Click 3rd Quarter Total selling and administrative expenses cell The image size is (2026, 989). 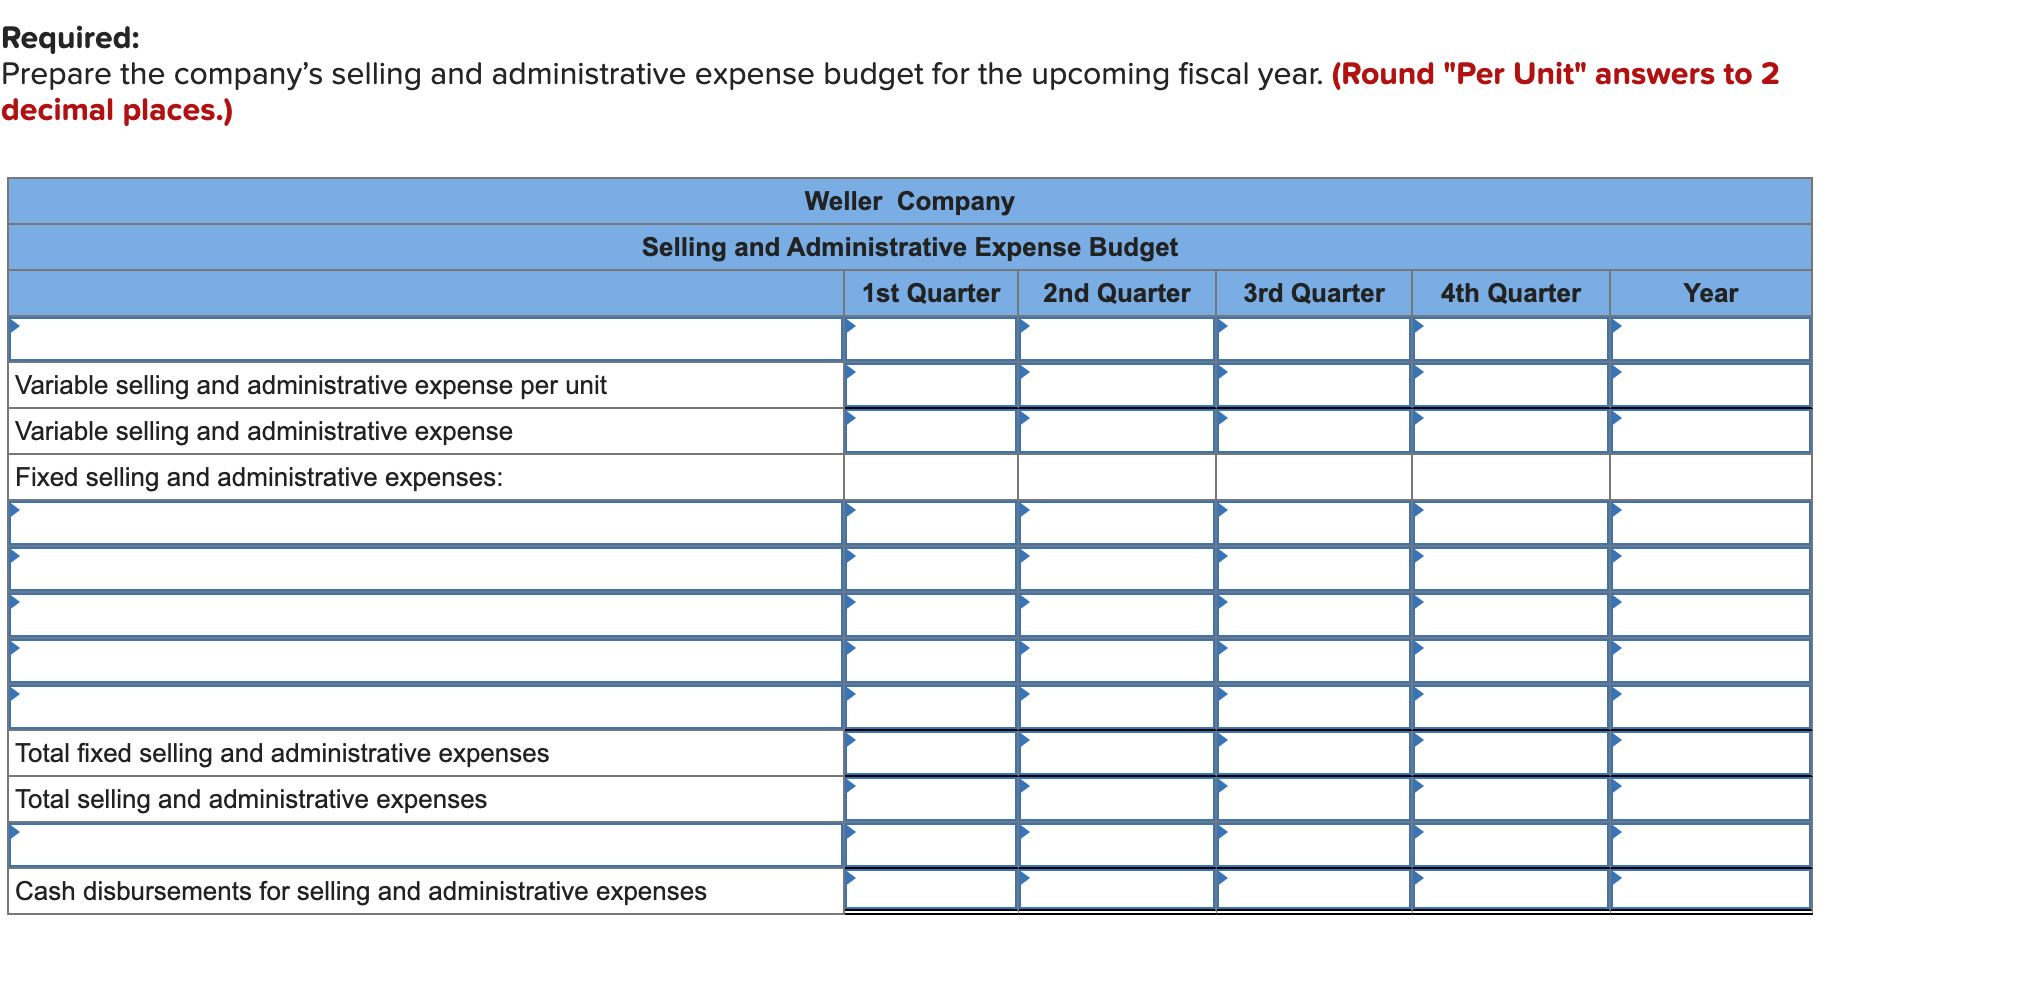pyautogui.click(x=1314, y=799)
